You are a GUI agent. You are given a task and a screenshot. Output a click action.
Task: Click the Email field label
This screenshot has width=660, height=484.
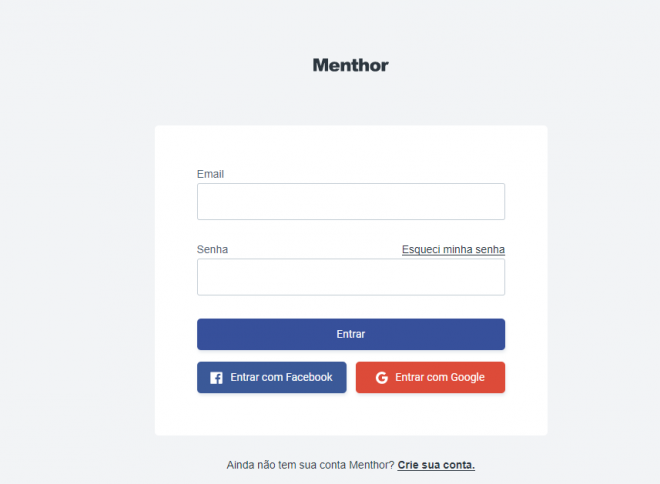pos(210,174)
